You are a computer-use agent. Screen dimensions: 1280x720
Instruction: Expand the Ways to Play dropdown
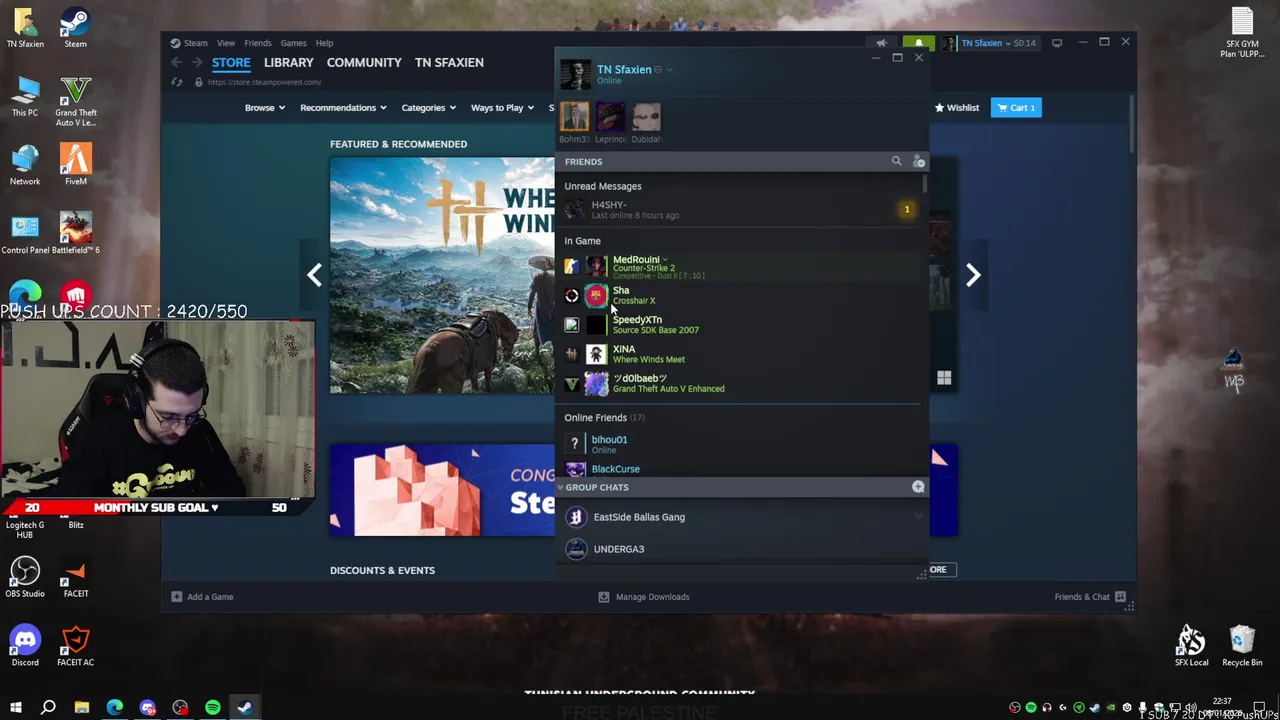503,108
